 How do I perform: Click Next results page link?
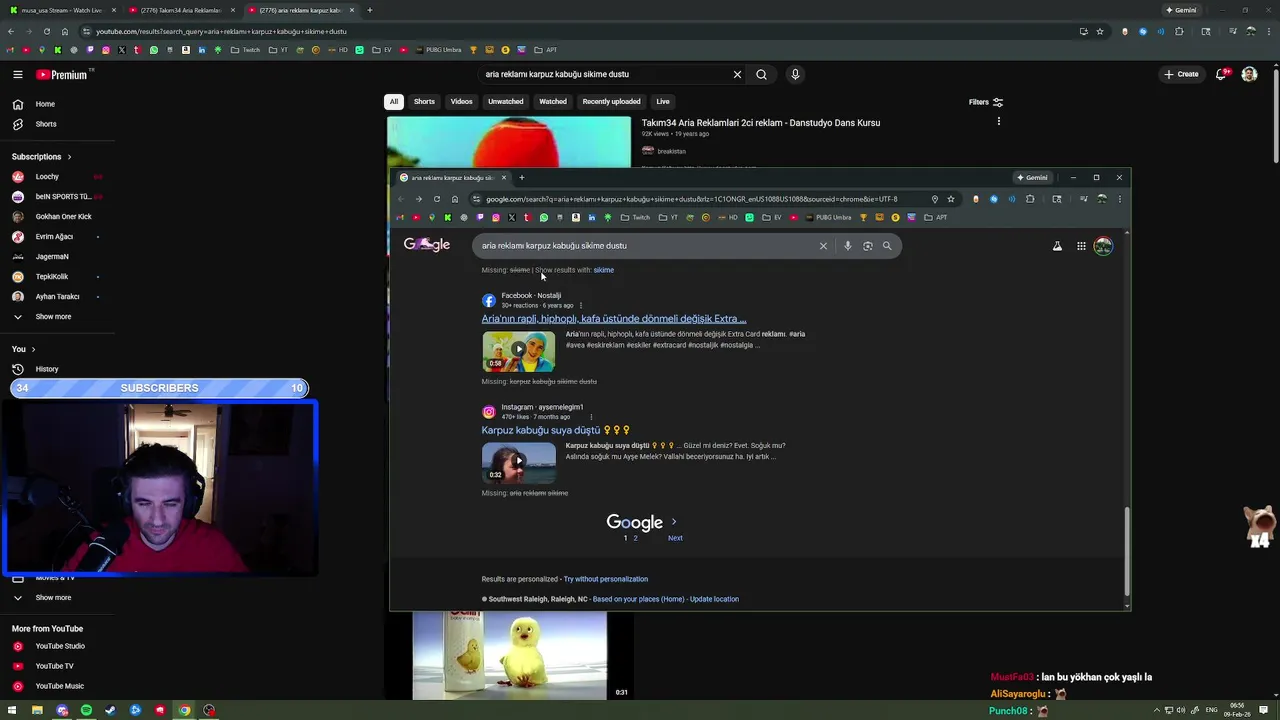coord(675,538)
